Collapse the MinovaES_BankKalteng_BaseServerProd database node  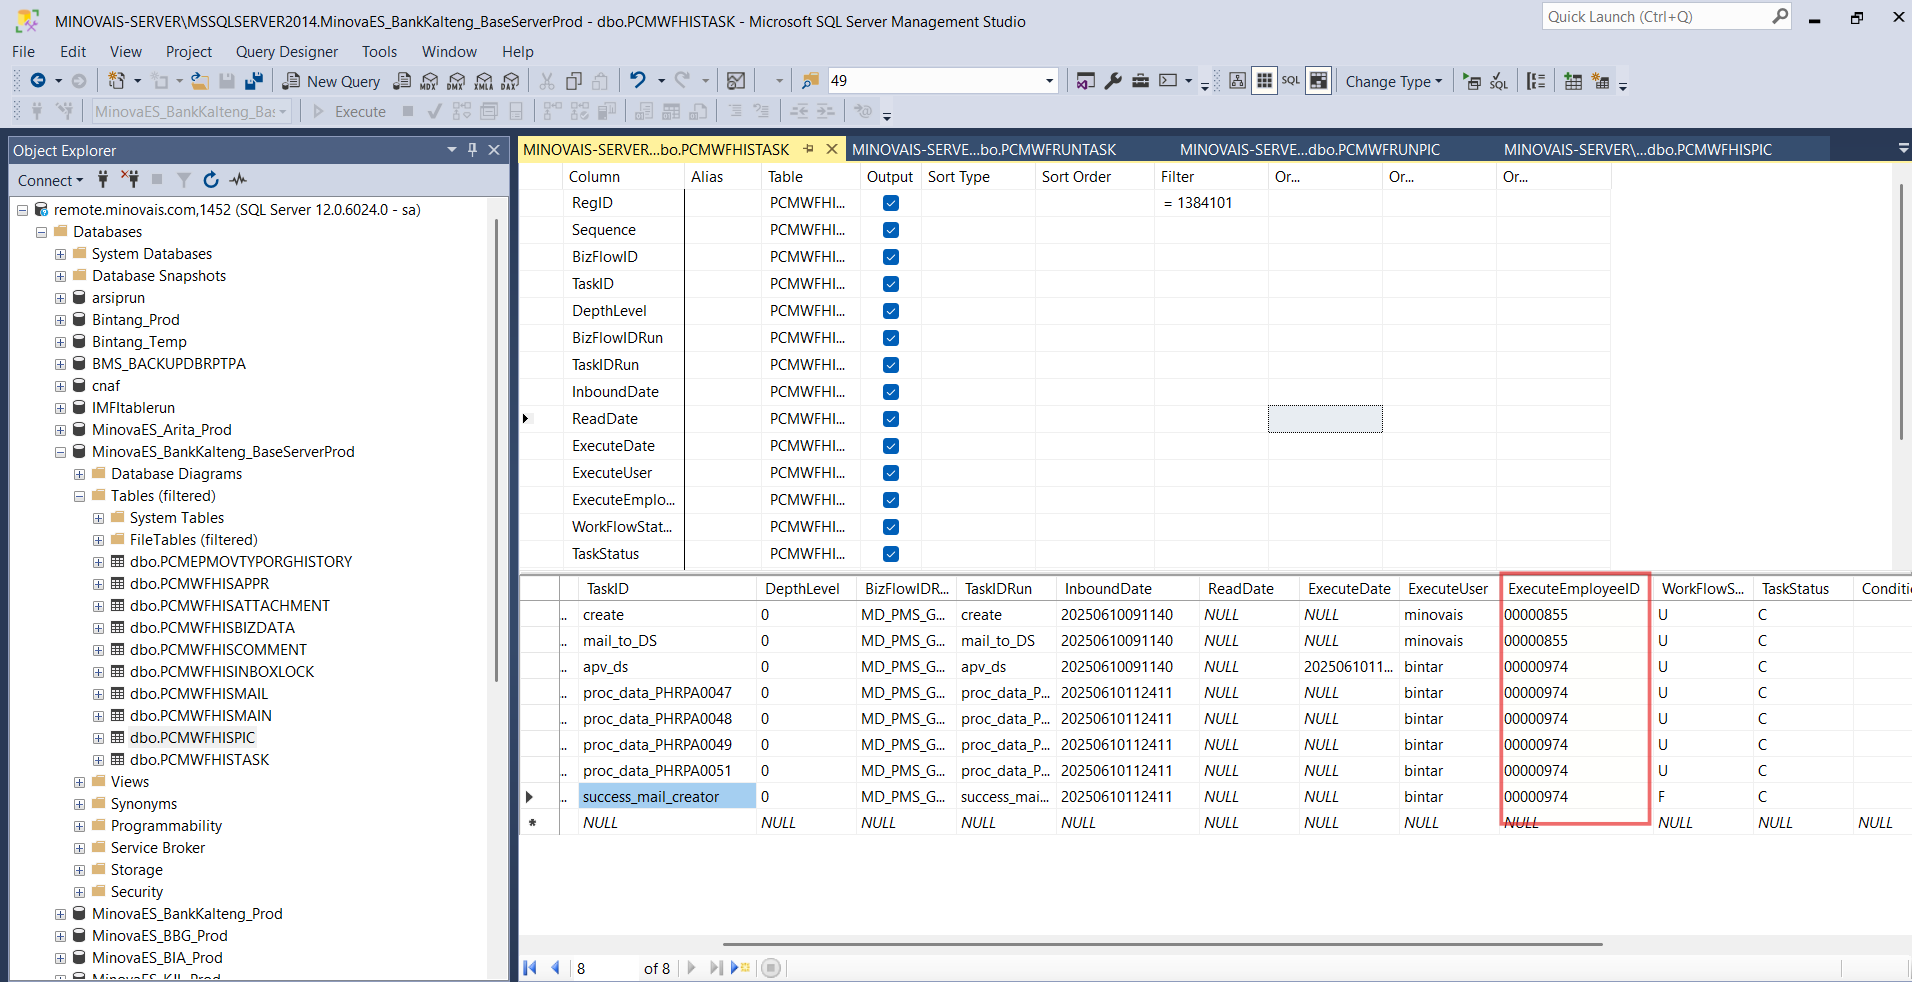[60, 452]
